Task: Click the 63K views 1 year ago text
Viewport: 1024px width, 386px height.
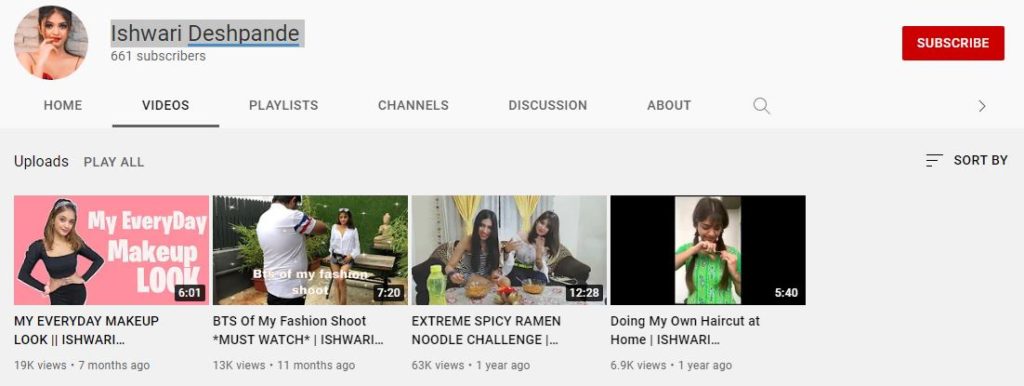Action: pyautogui.click(x=470, y=365)
